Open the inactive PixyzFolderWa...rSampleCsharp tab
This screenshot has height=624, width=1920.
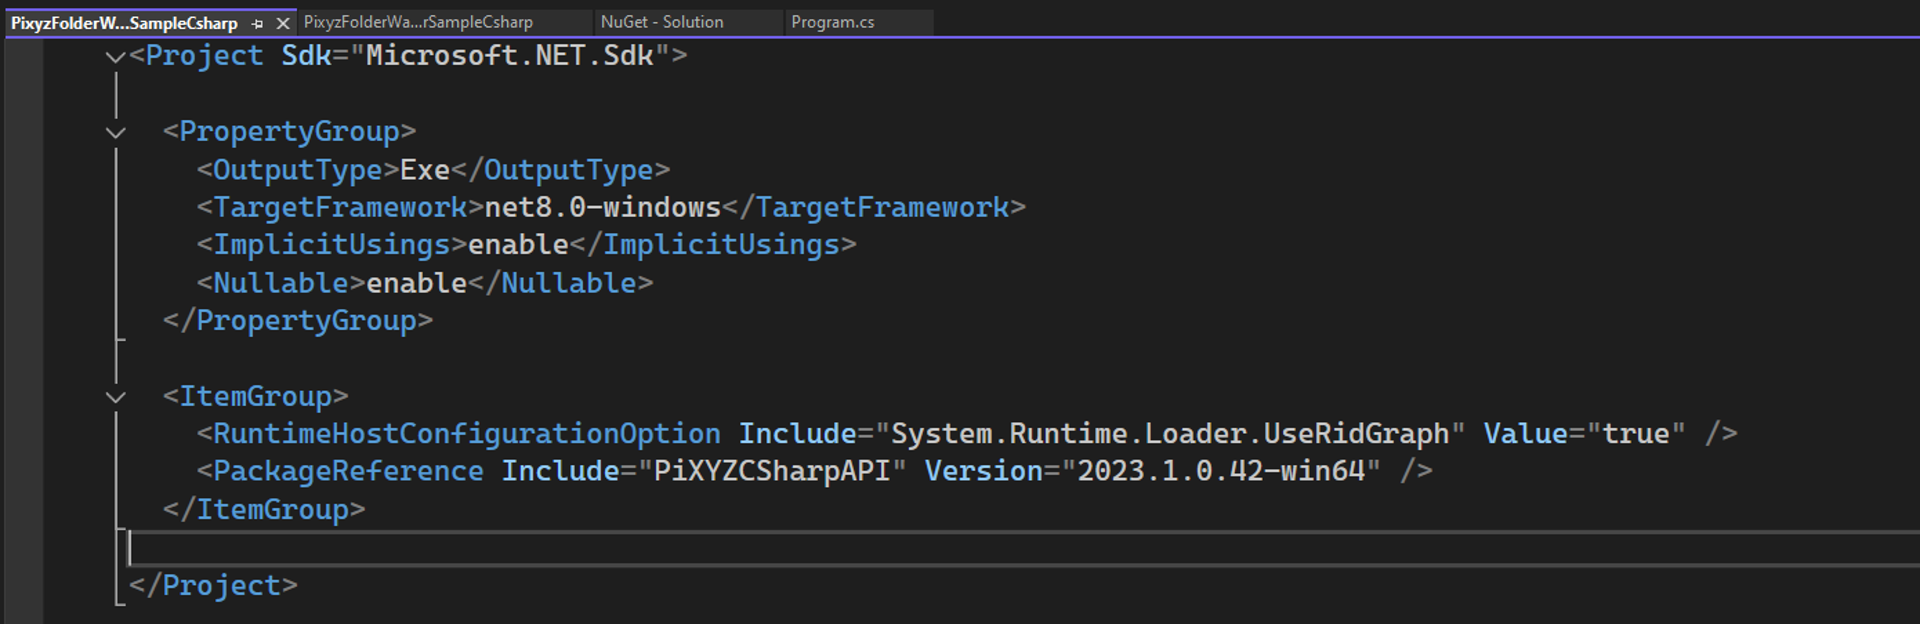(418, 22)
